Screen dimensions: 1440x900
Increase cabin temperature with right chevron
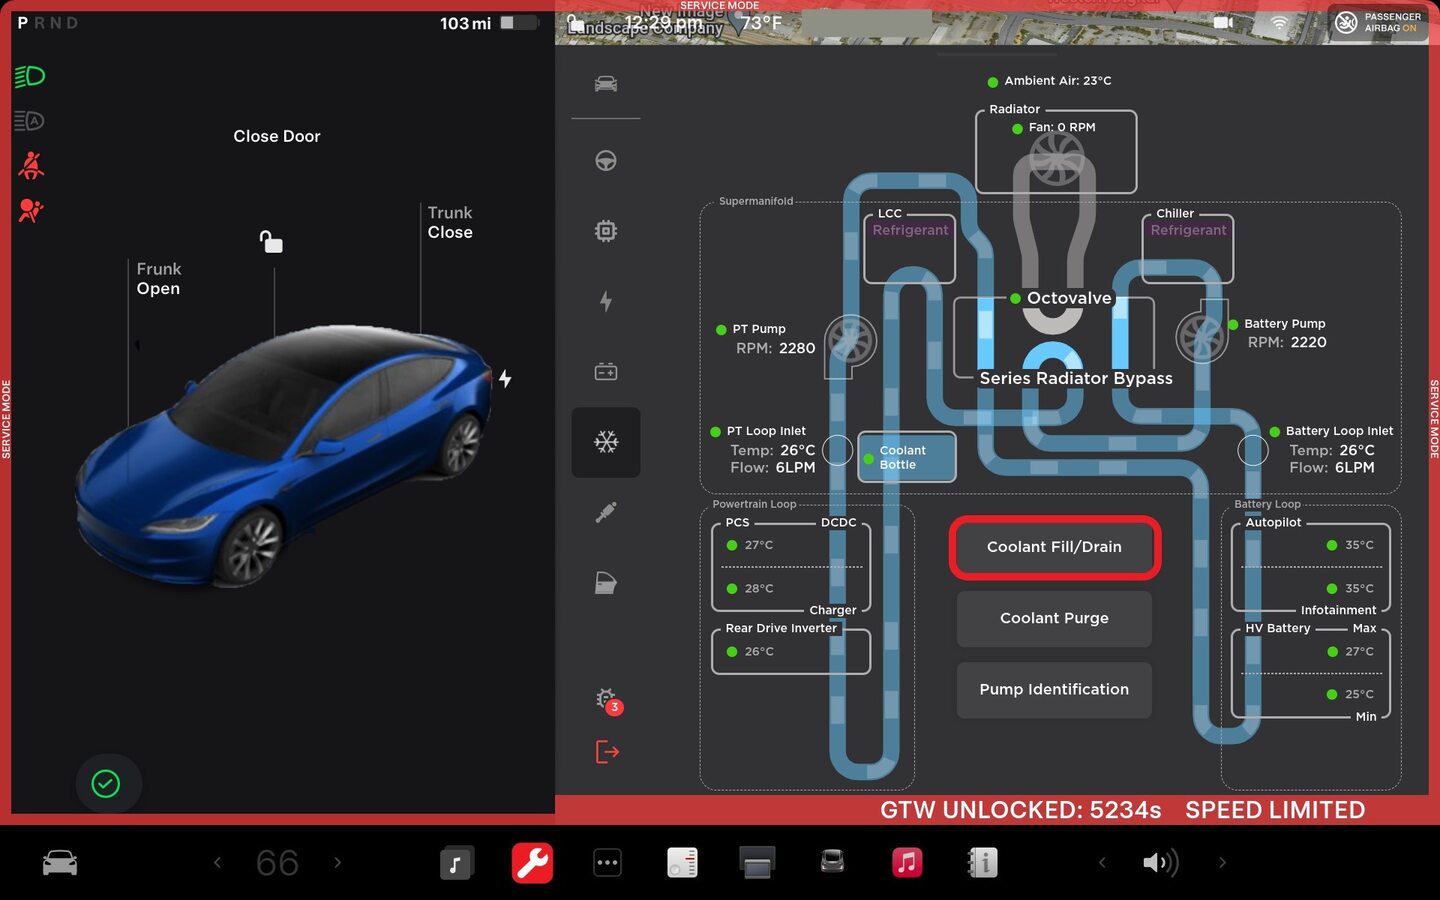tap(338, 862)
